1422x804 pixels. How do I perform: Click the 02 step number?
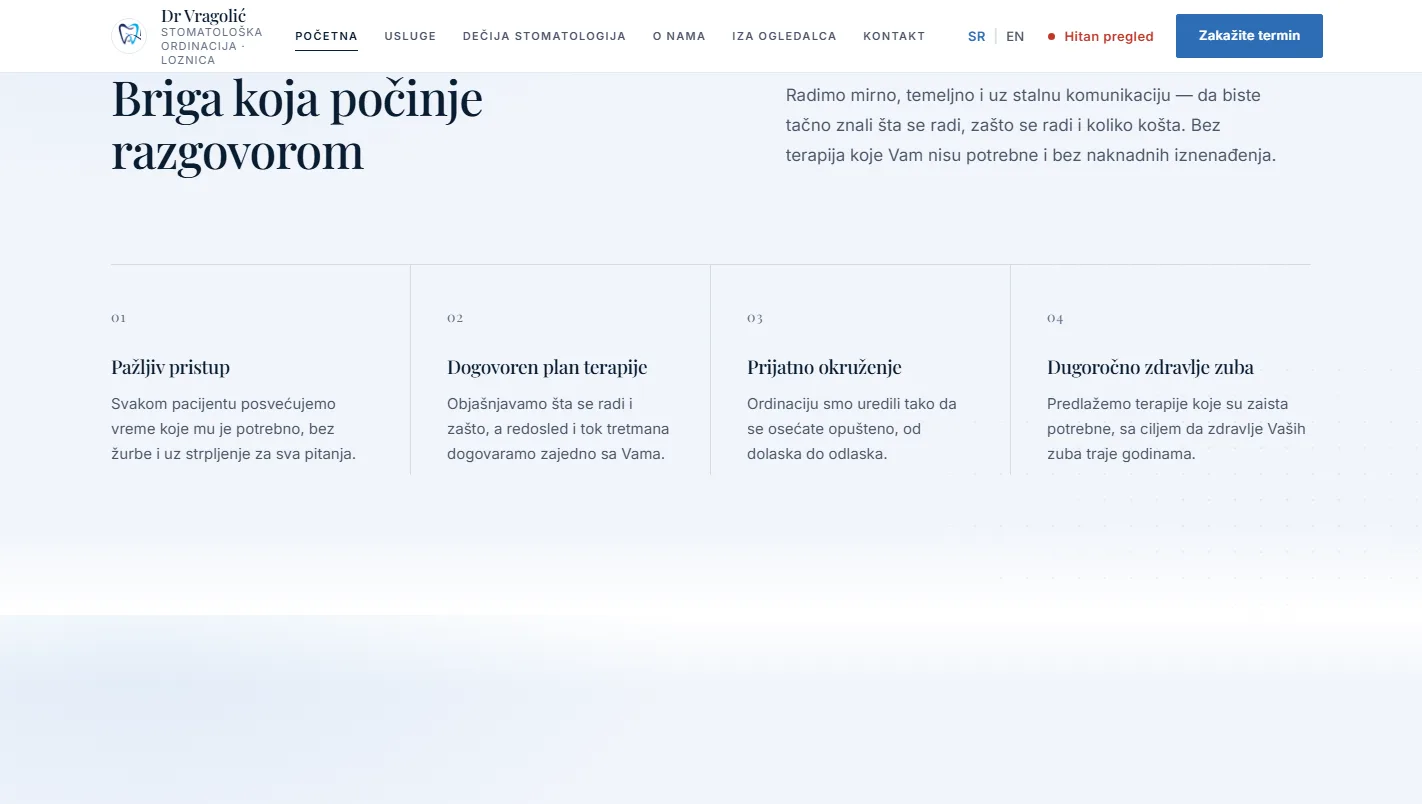pyautogui.click(x=455, y=318)
